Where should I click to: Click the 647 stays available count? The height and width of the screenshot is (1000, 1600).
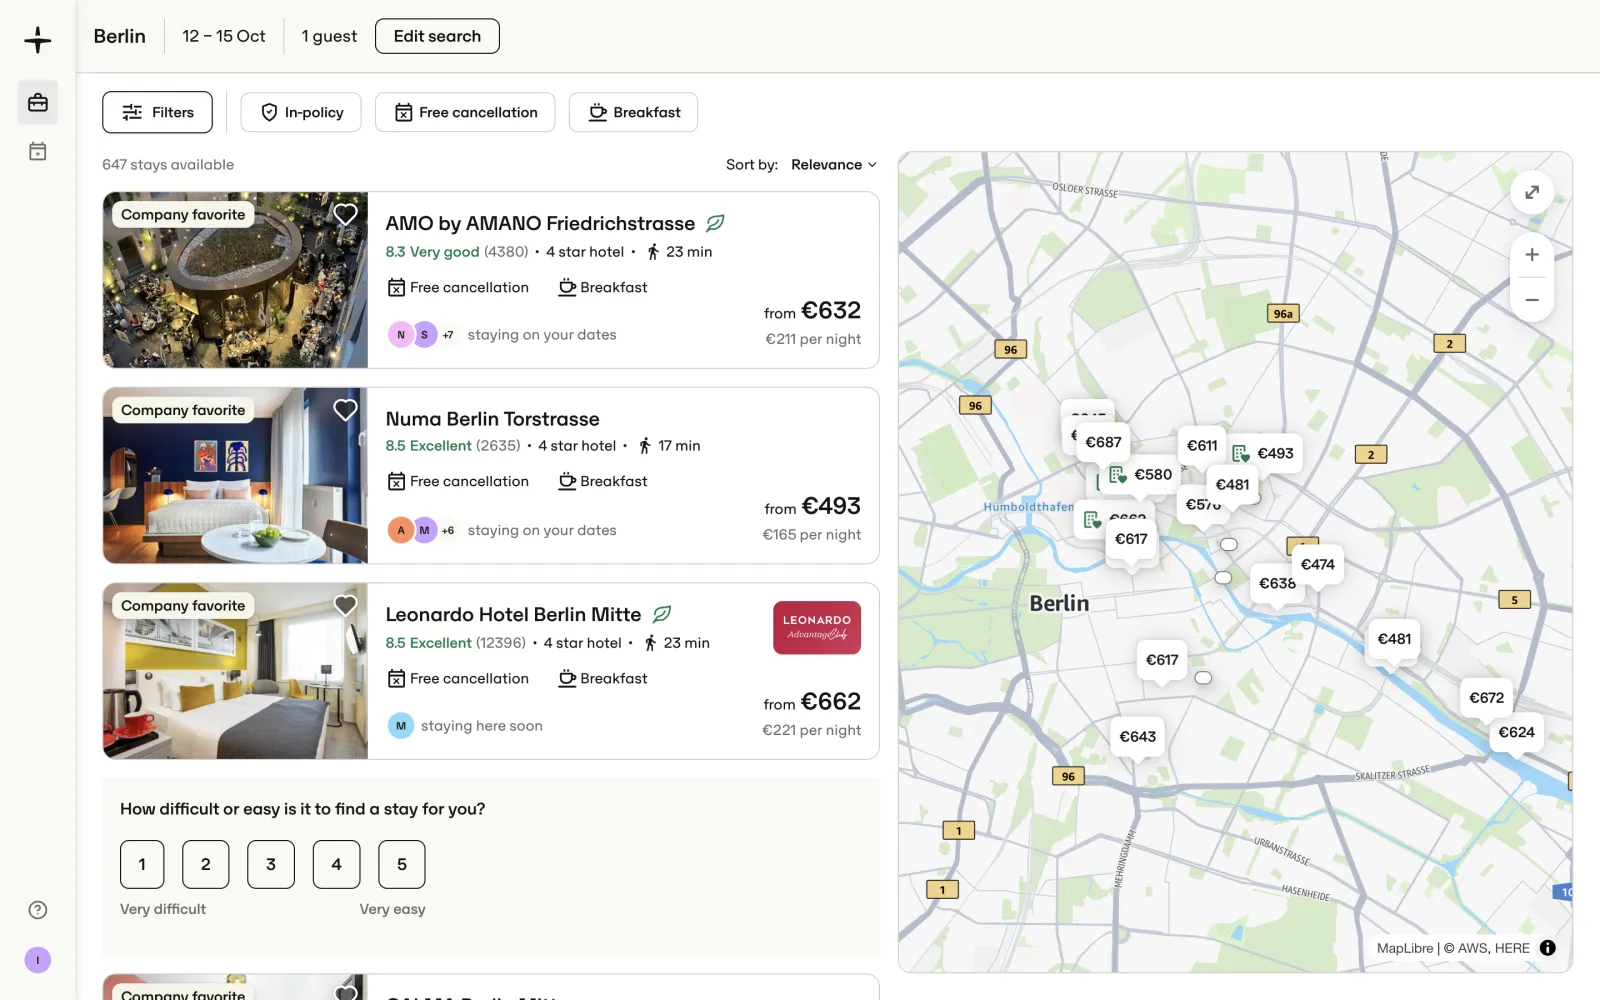(168, 165)
